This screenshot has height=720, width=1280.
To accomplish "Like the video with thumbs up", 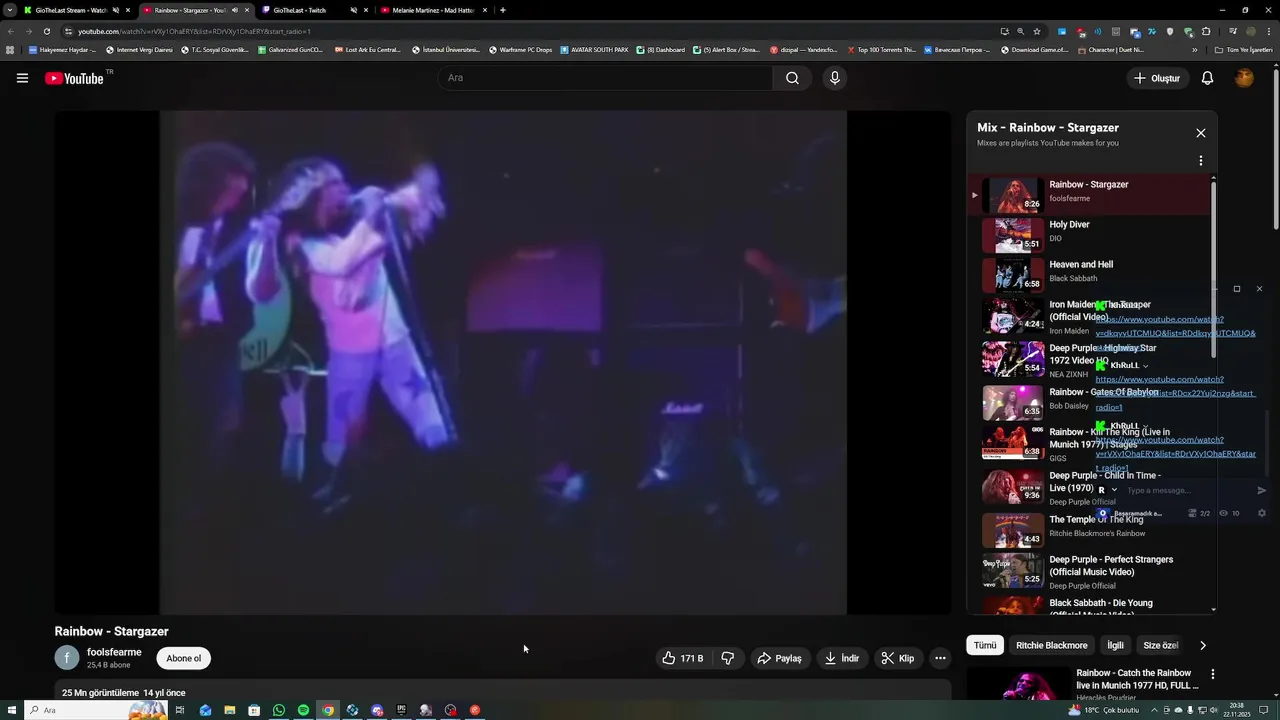I will tap(682, 658).
